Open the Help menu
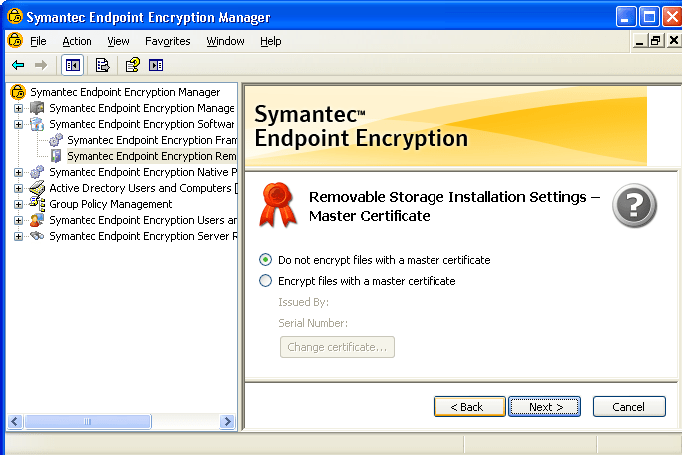The height and width of the screenshot is (455, 682). point(271,41)
